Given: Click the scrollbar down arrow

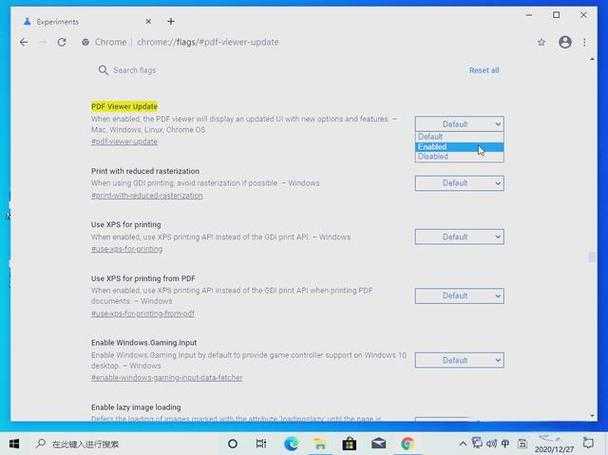Looking at the screenshot, I should click(x=592, y=416).
